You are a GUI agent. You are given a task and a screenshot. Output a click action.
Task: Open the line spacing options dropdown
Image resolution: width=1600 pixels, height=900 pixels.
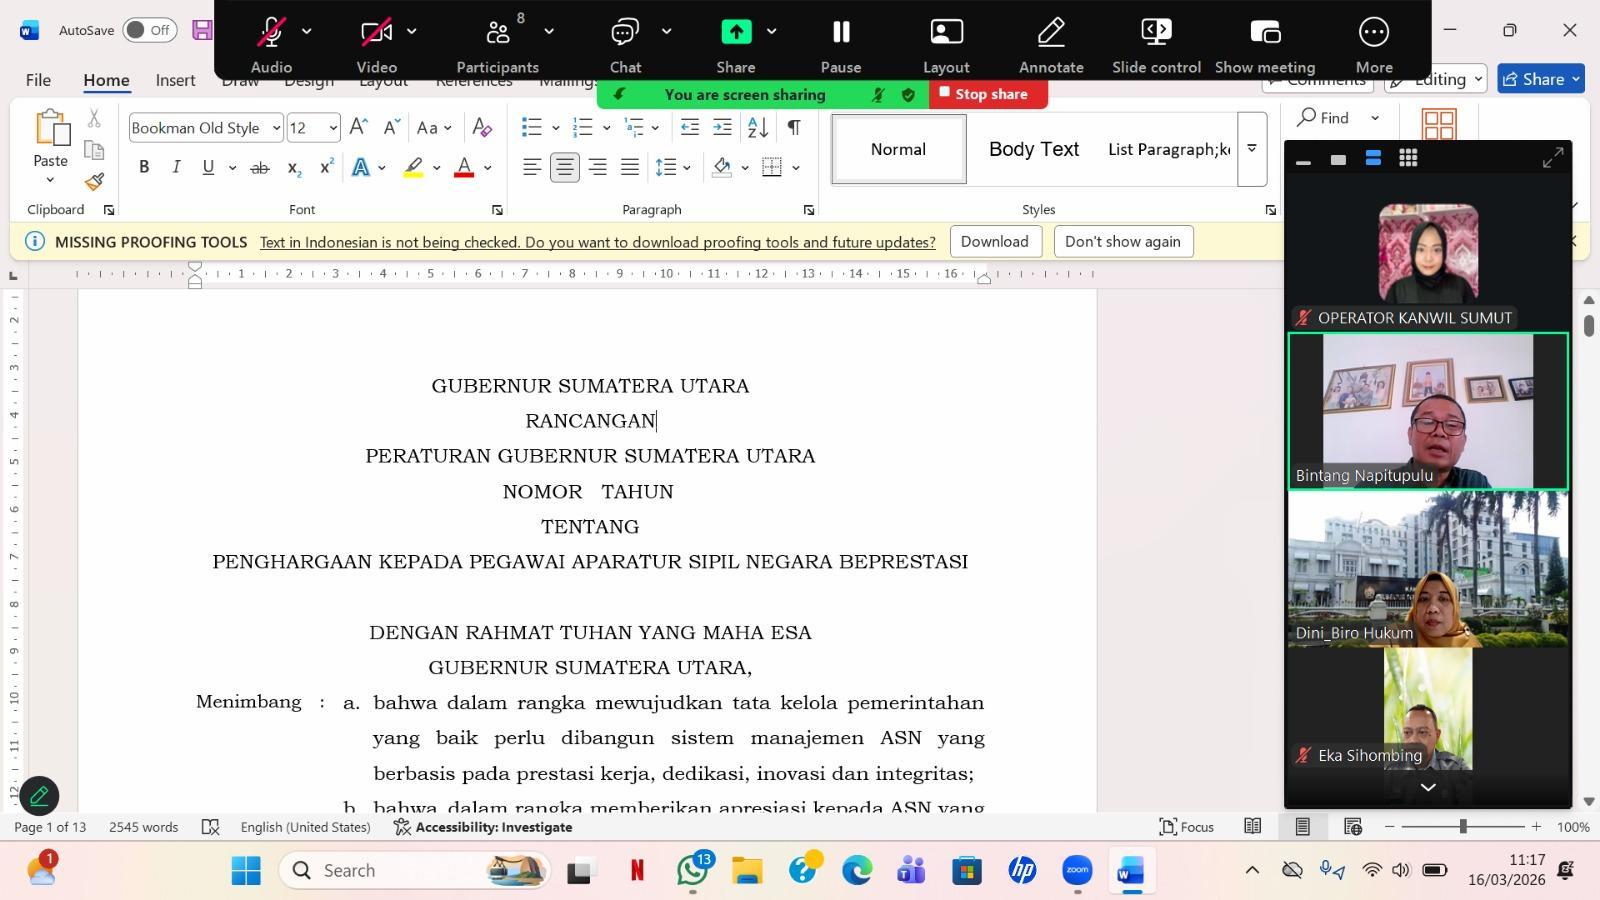pyautogui.click(x=686, y=167)
